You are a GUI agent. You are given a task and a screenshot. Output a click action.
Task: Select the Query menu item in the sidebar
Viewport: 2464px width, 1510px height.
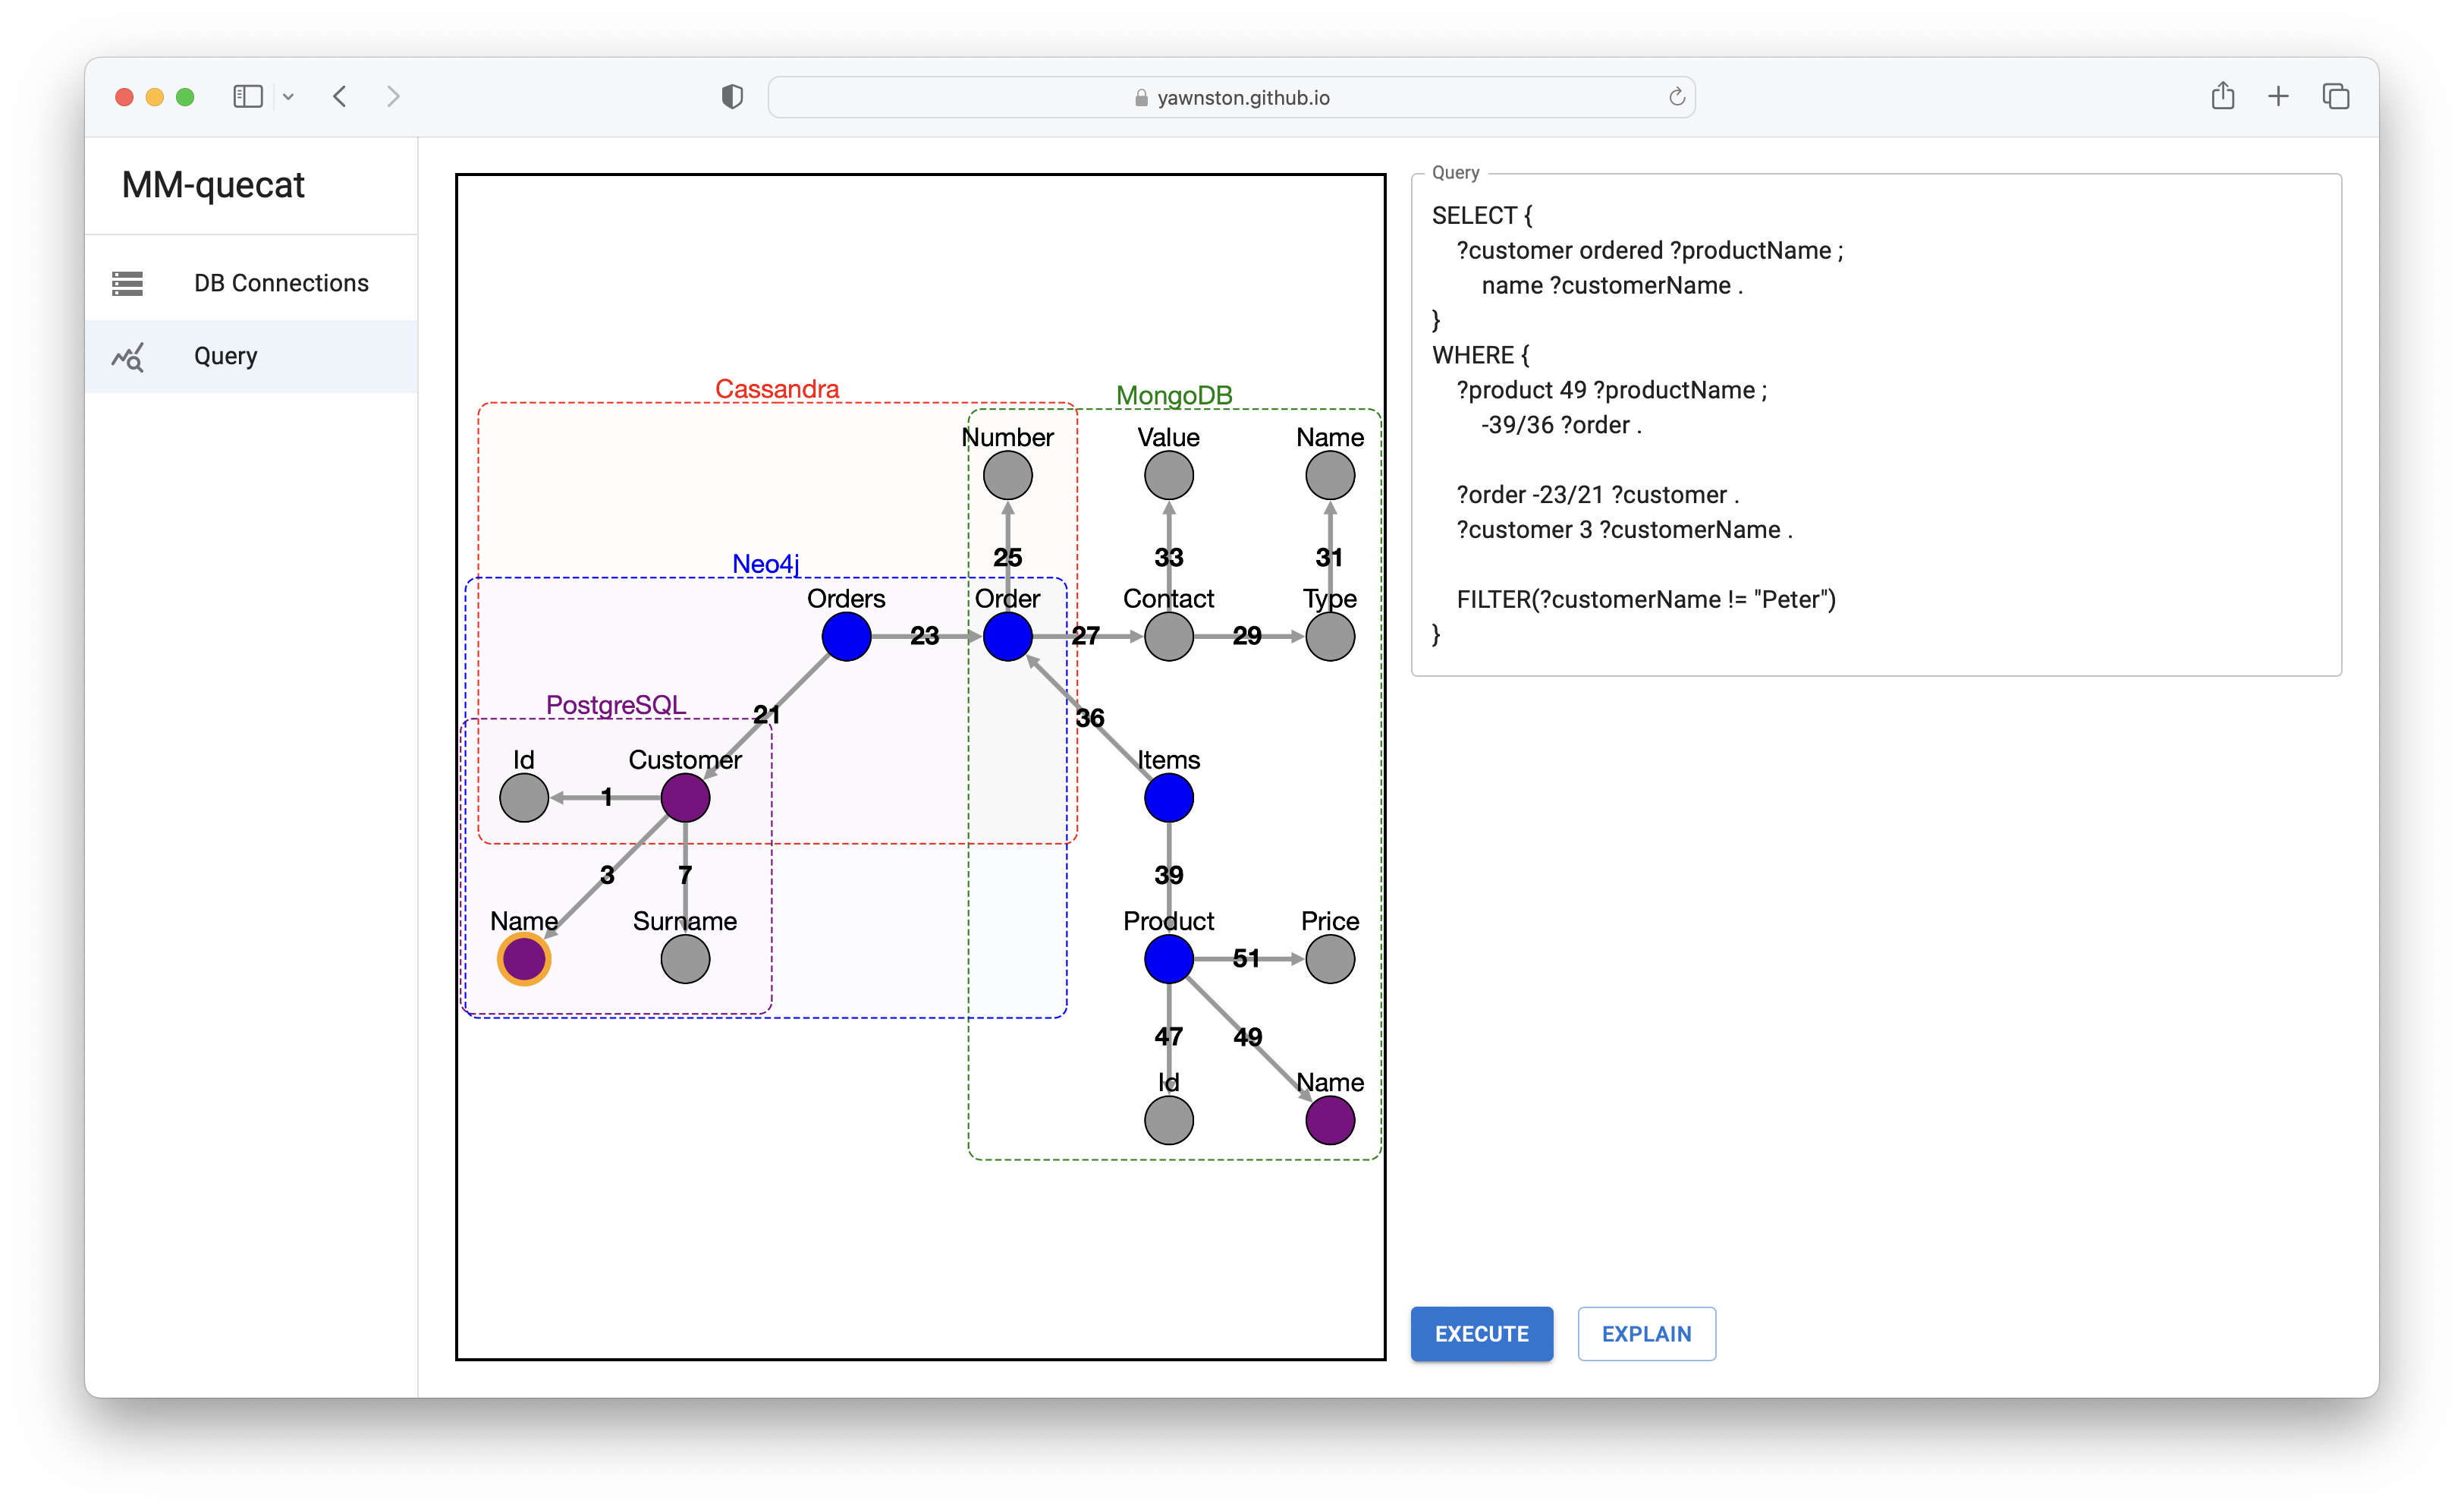tap(251, 356)
